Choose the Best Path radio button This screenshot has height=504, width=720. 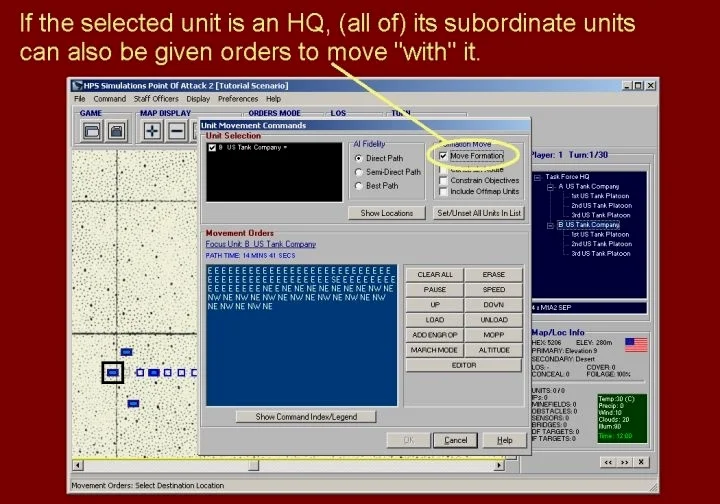(359, 186)
